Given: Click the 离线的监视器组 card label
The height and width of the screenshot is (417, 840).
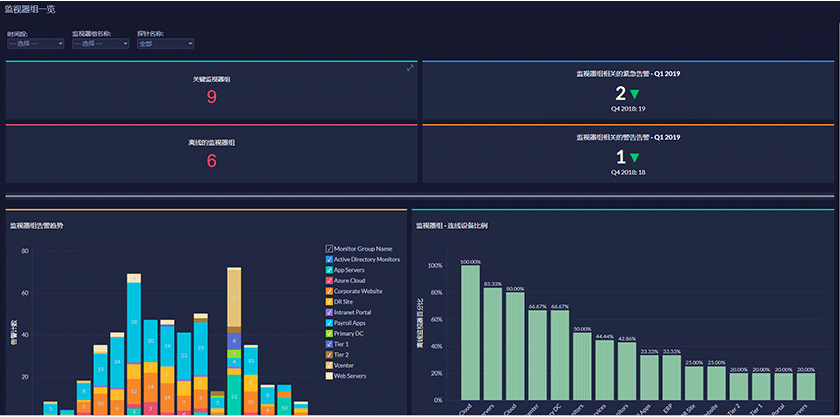Looking at the screenshot, I should [x=212, y=143].
